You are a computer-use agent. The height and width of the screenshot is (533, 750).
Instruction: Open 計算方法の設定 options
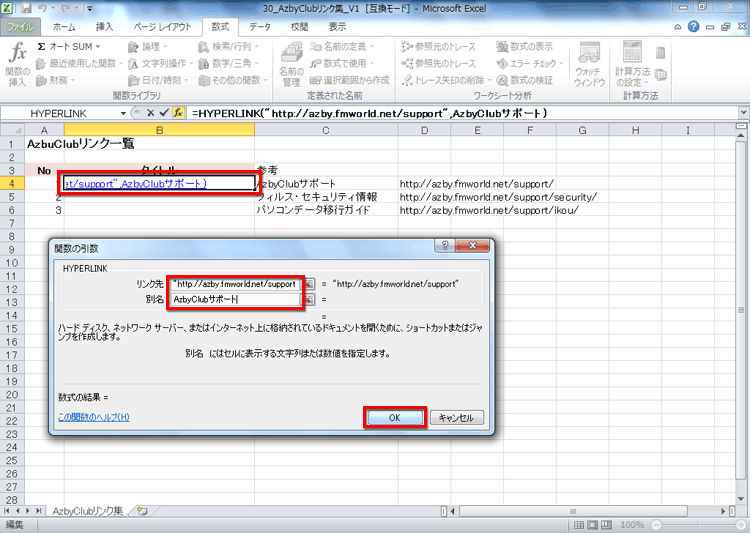632,64
